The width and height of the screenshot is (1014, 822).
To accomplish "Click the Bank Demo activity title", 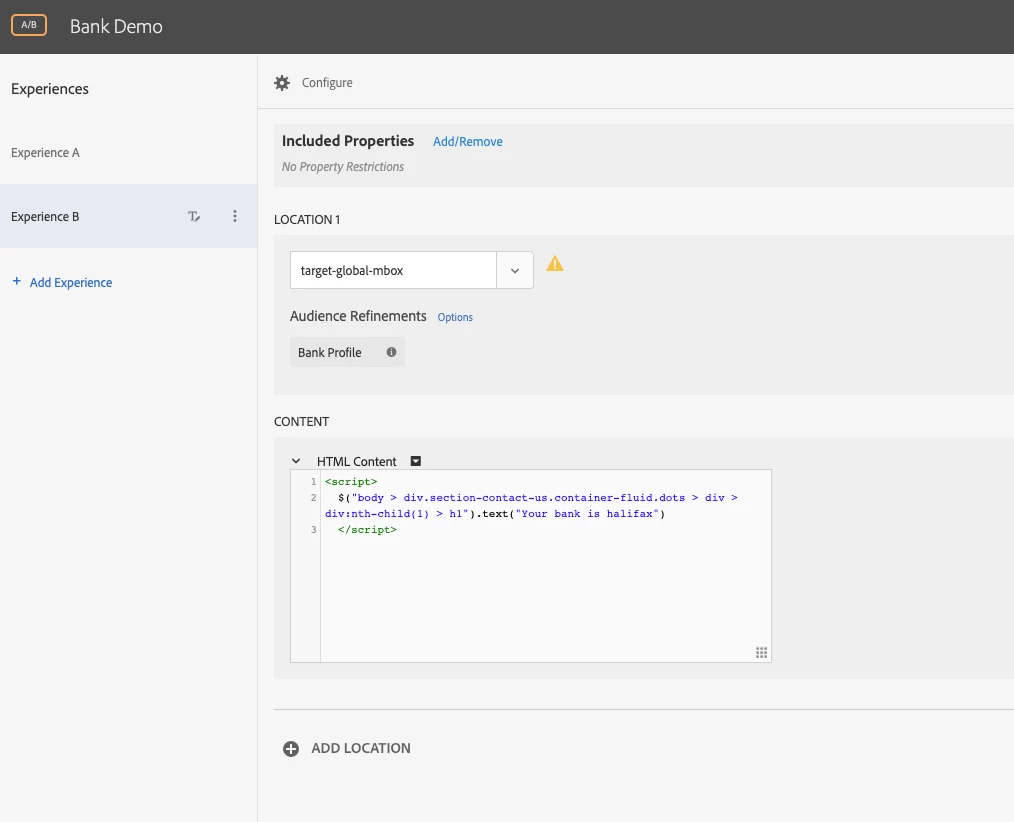I will pos(116,27).
